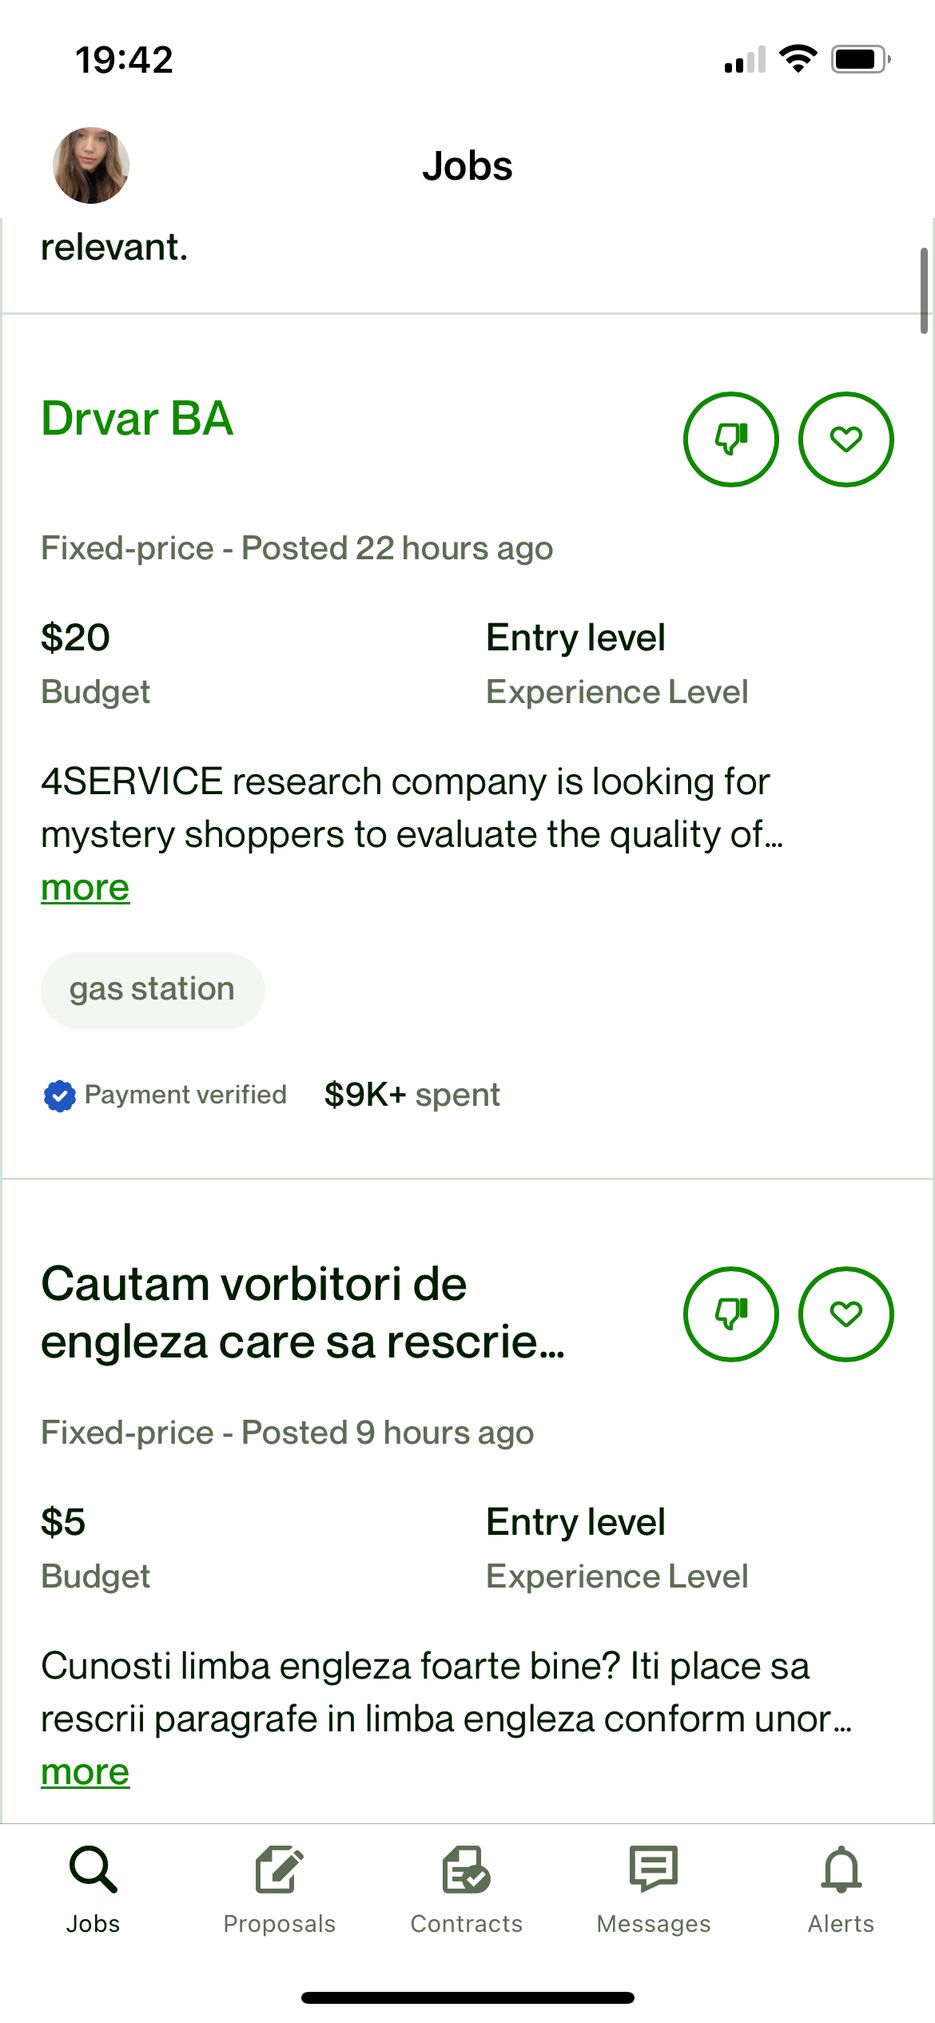Click the vertical scrollbar indicator
The width and height of the screenshot is (935, 2023).
click(x=924, y=290)
